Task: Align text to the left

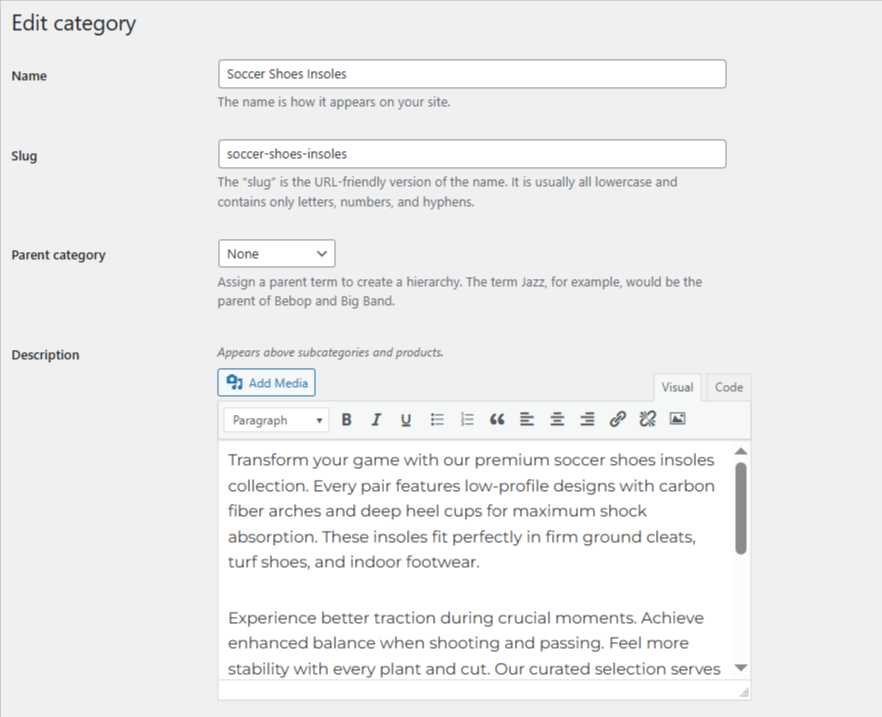Action: (527, 419)
